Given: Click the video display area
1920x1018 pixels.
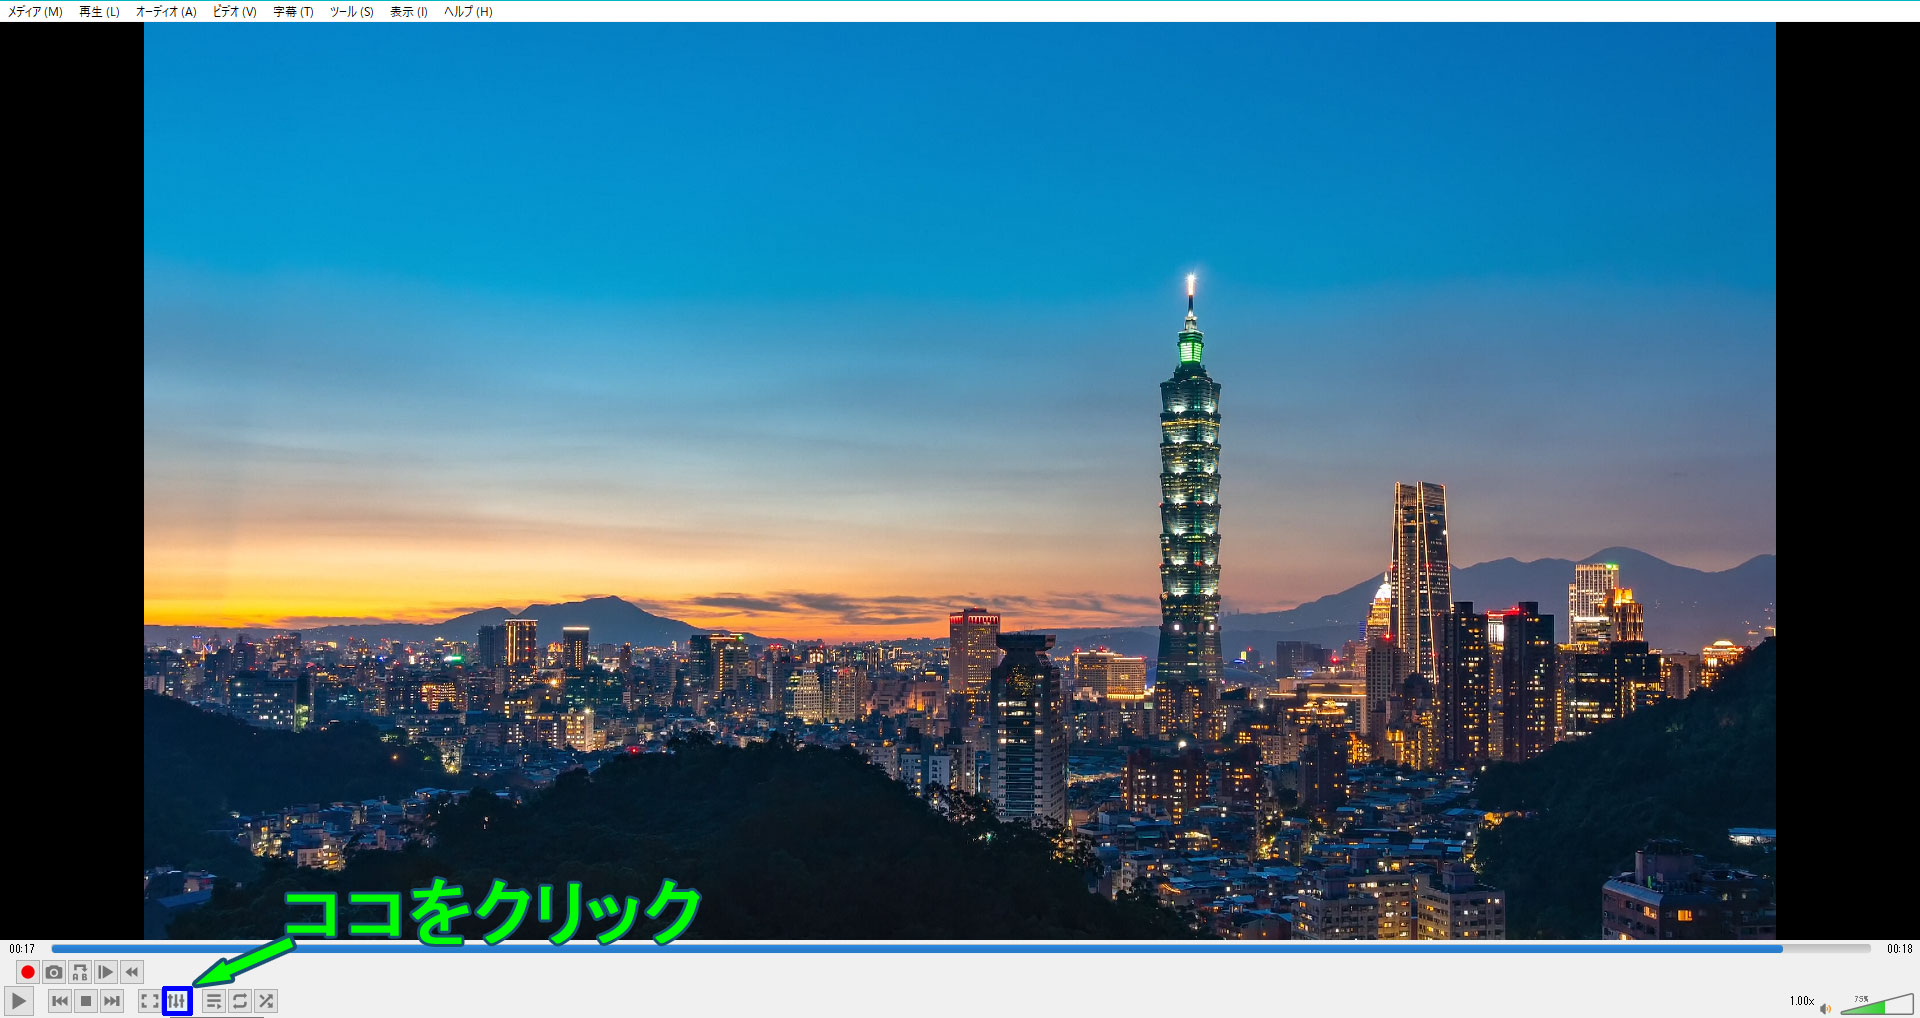Looking at the screenshot, I should pyautogui.click(x=960, y=480).
